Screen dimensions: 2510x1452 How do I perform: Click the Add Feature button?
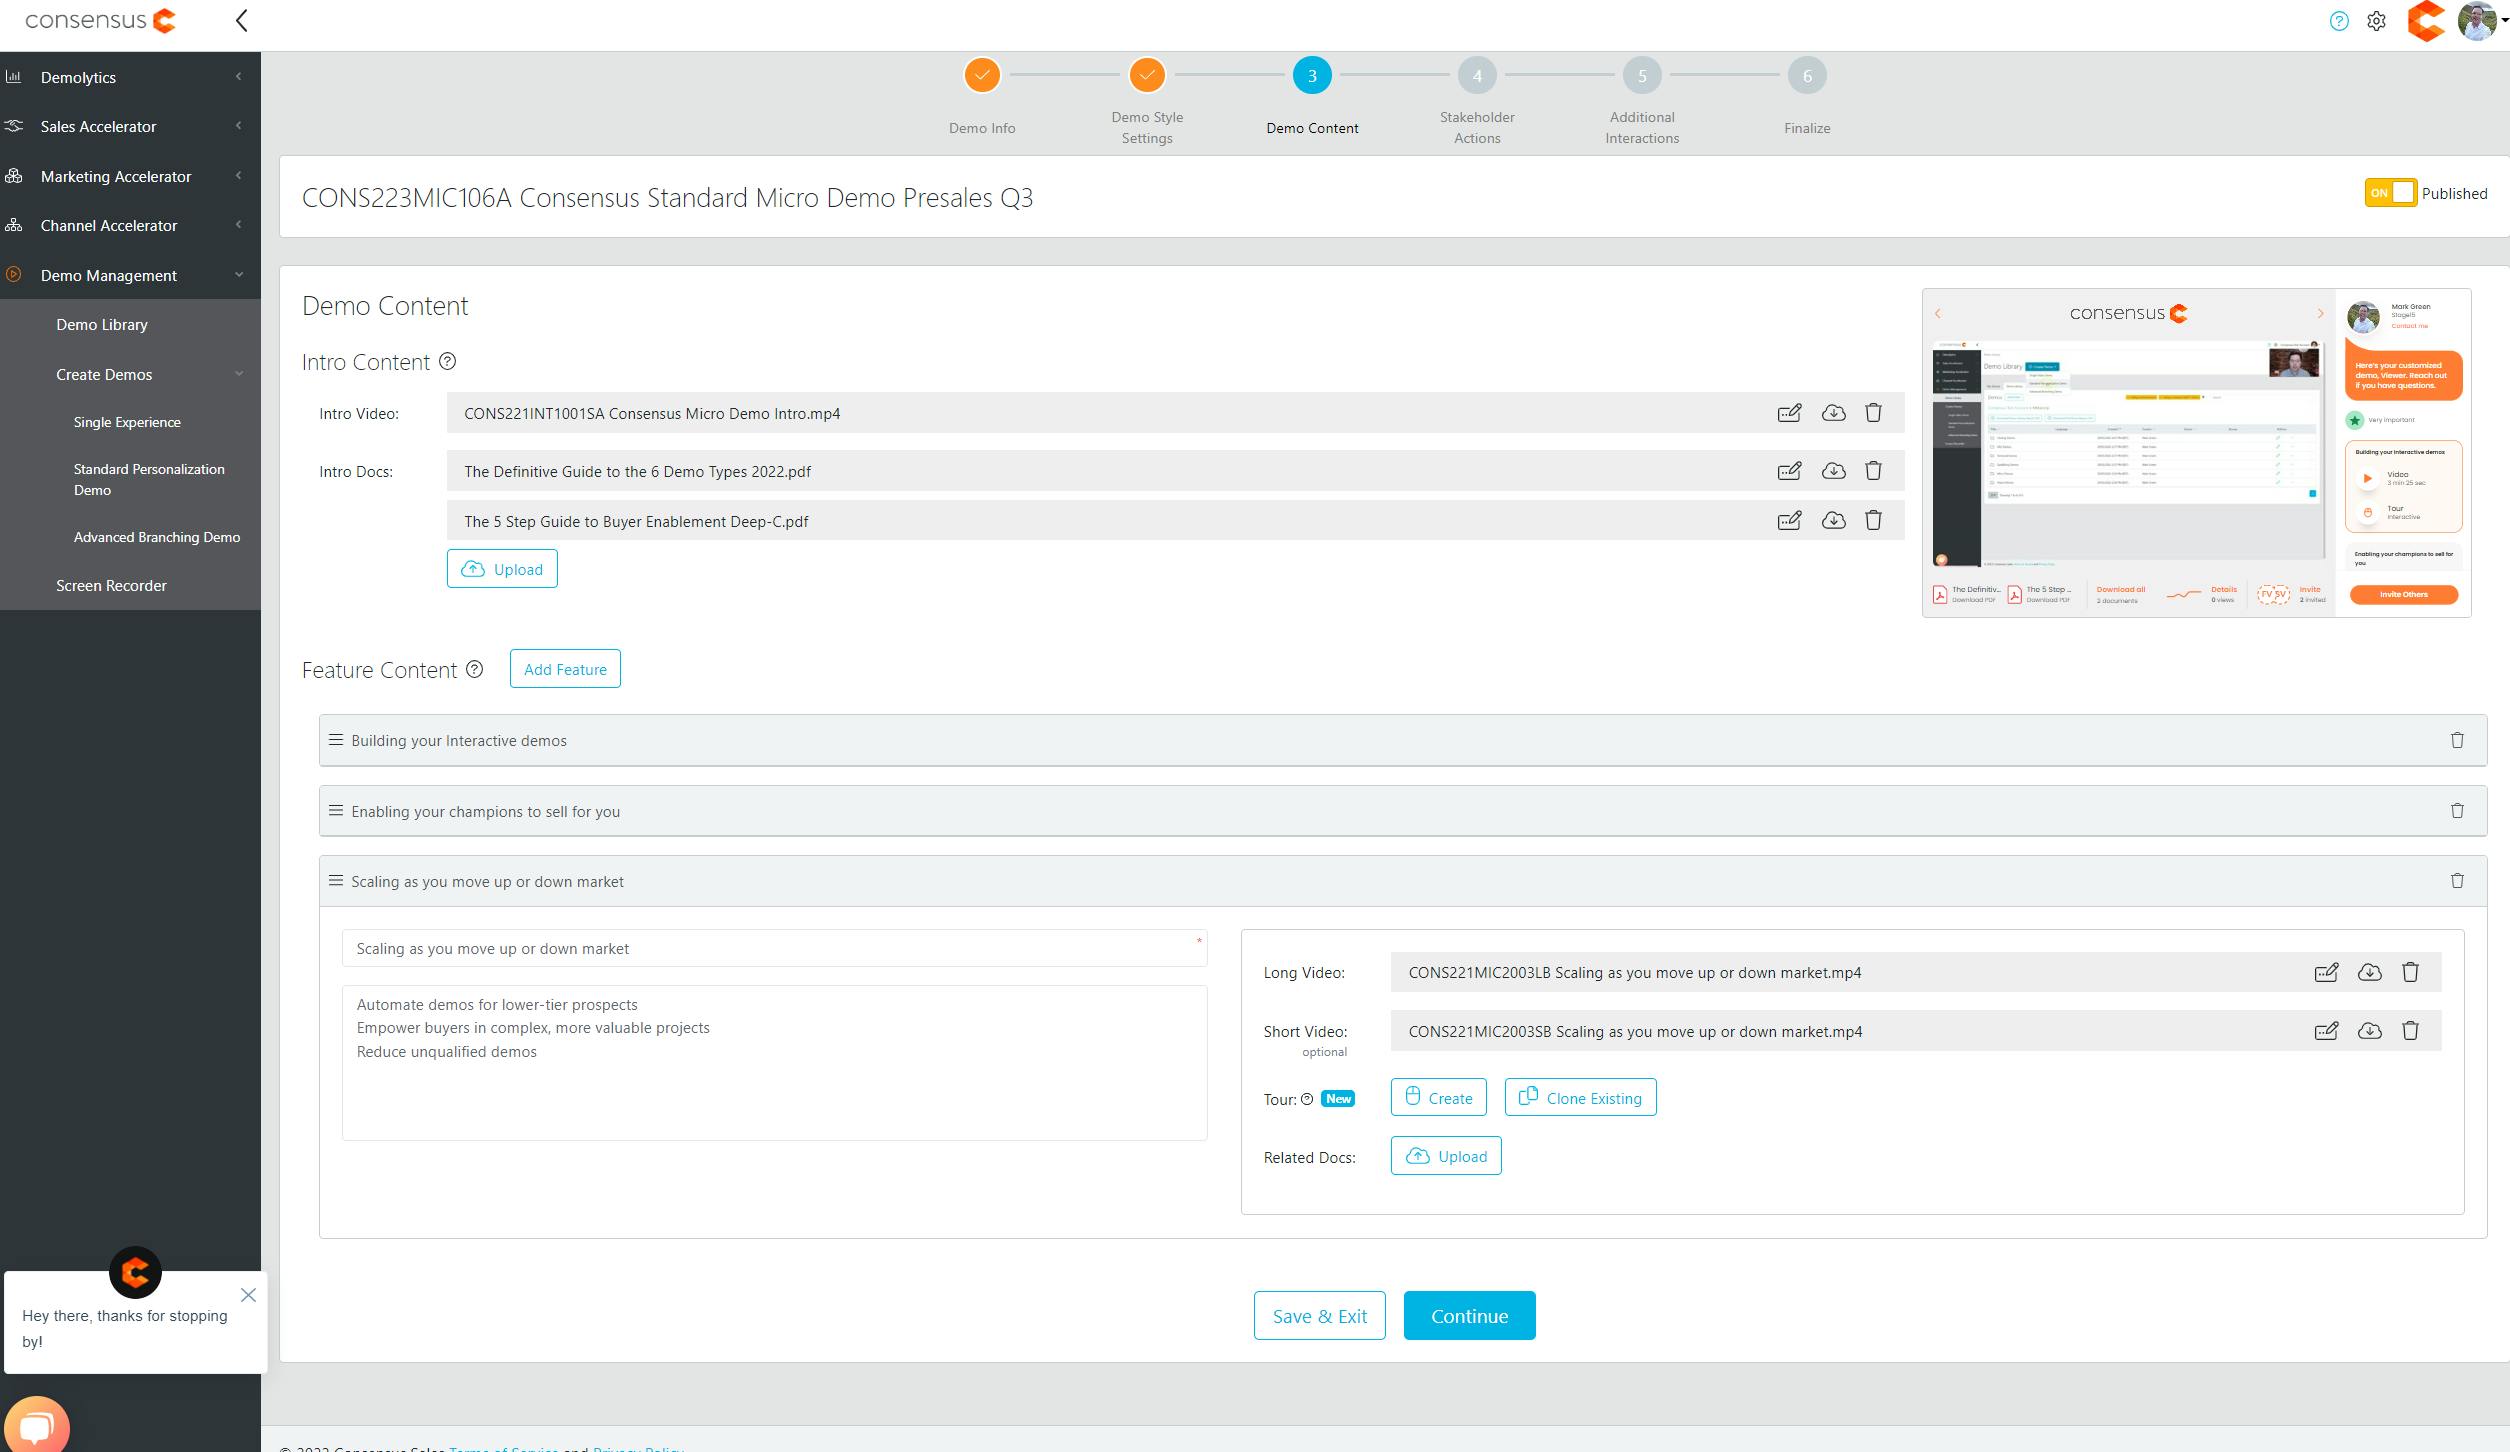(x=565, y=669)
